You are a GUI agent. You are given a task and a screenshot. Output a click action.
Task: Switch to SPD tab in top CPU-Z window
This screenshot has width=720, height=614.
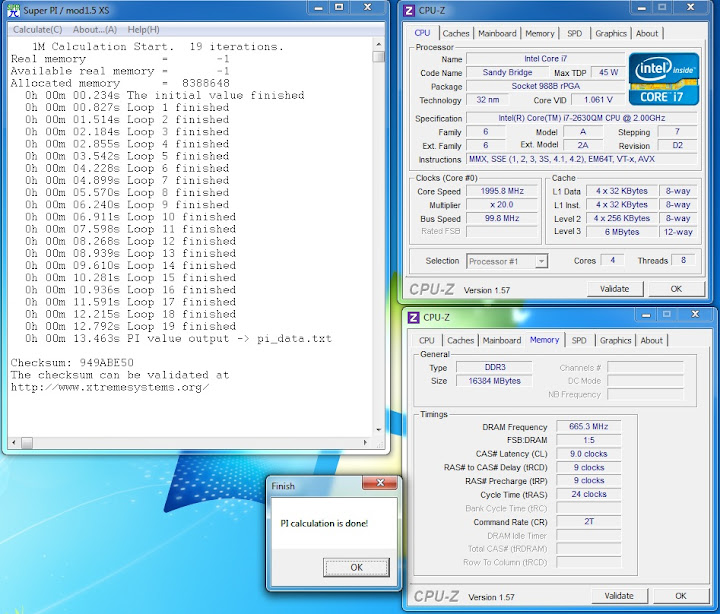(574, 34)
